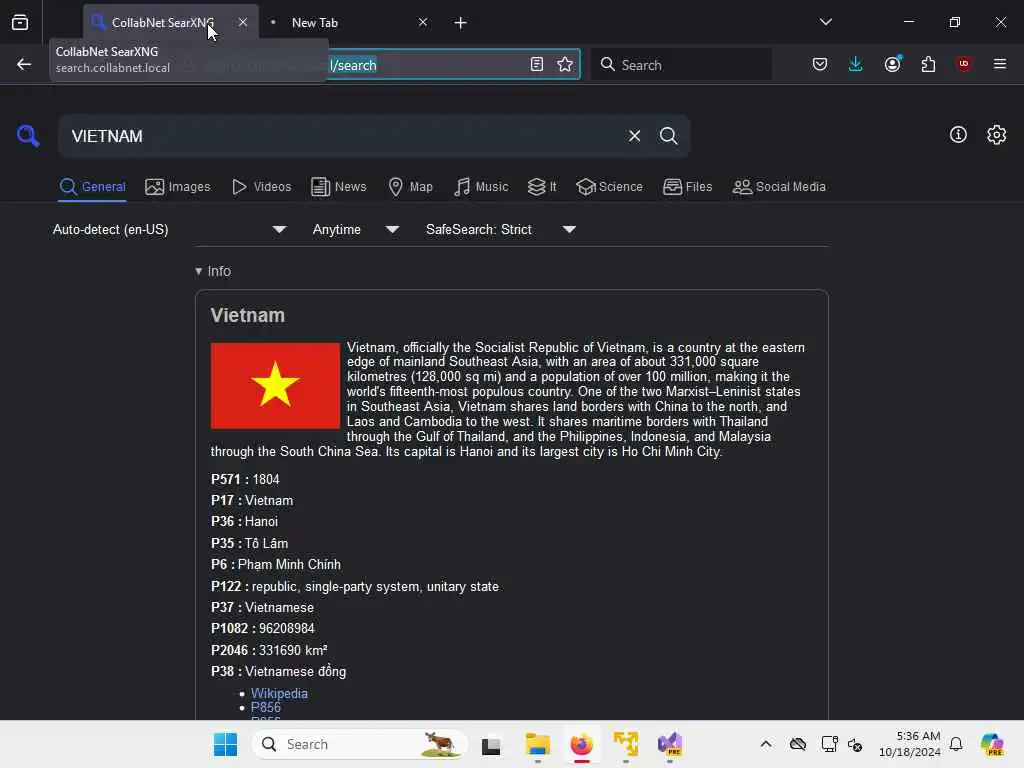This screenshot has width=1024, height=768.
Task: Switch to Files category
Action: click(687, 187)
